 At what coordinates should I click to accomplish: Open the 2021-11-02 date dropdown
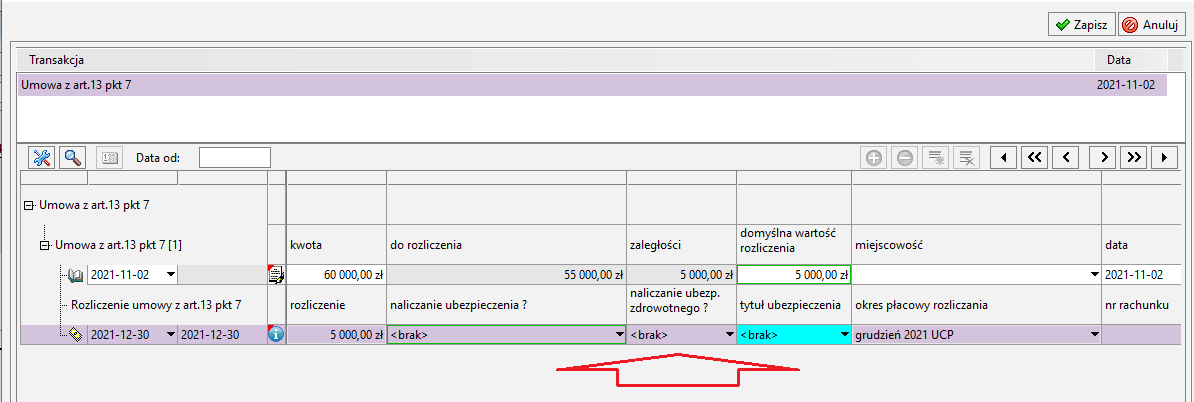(171, 274)
